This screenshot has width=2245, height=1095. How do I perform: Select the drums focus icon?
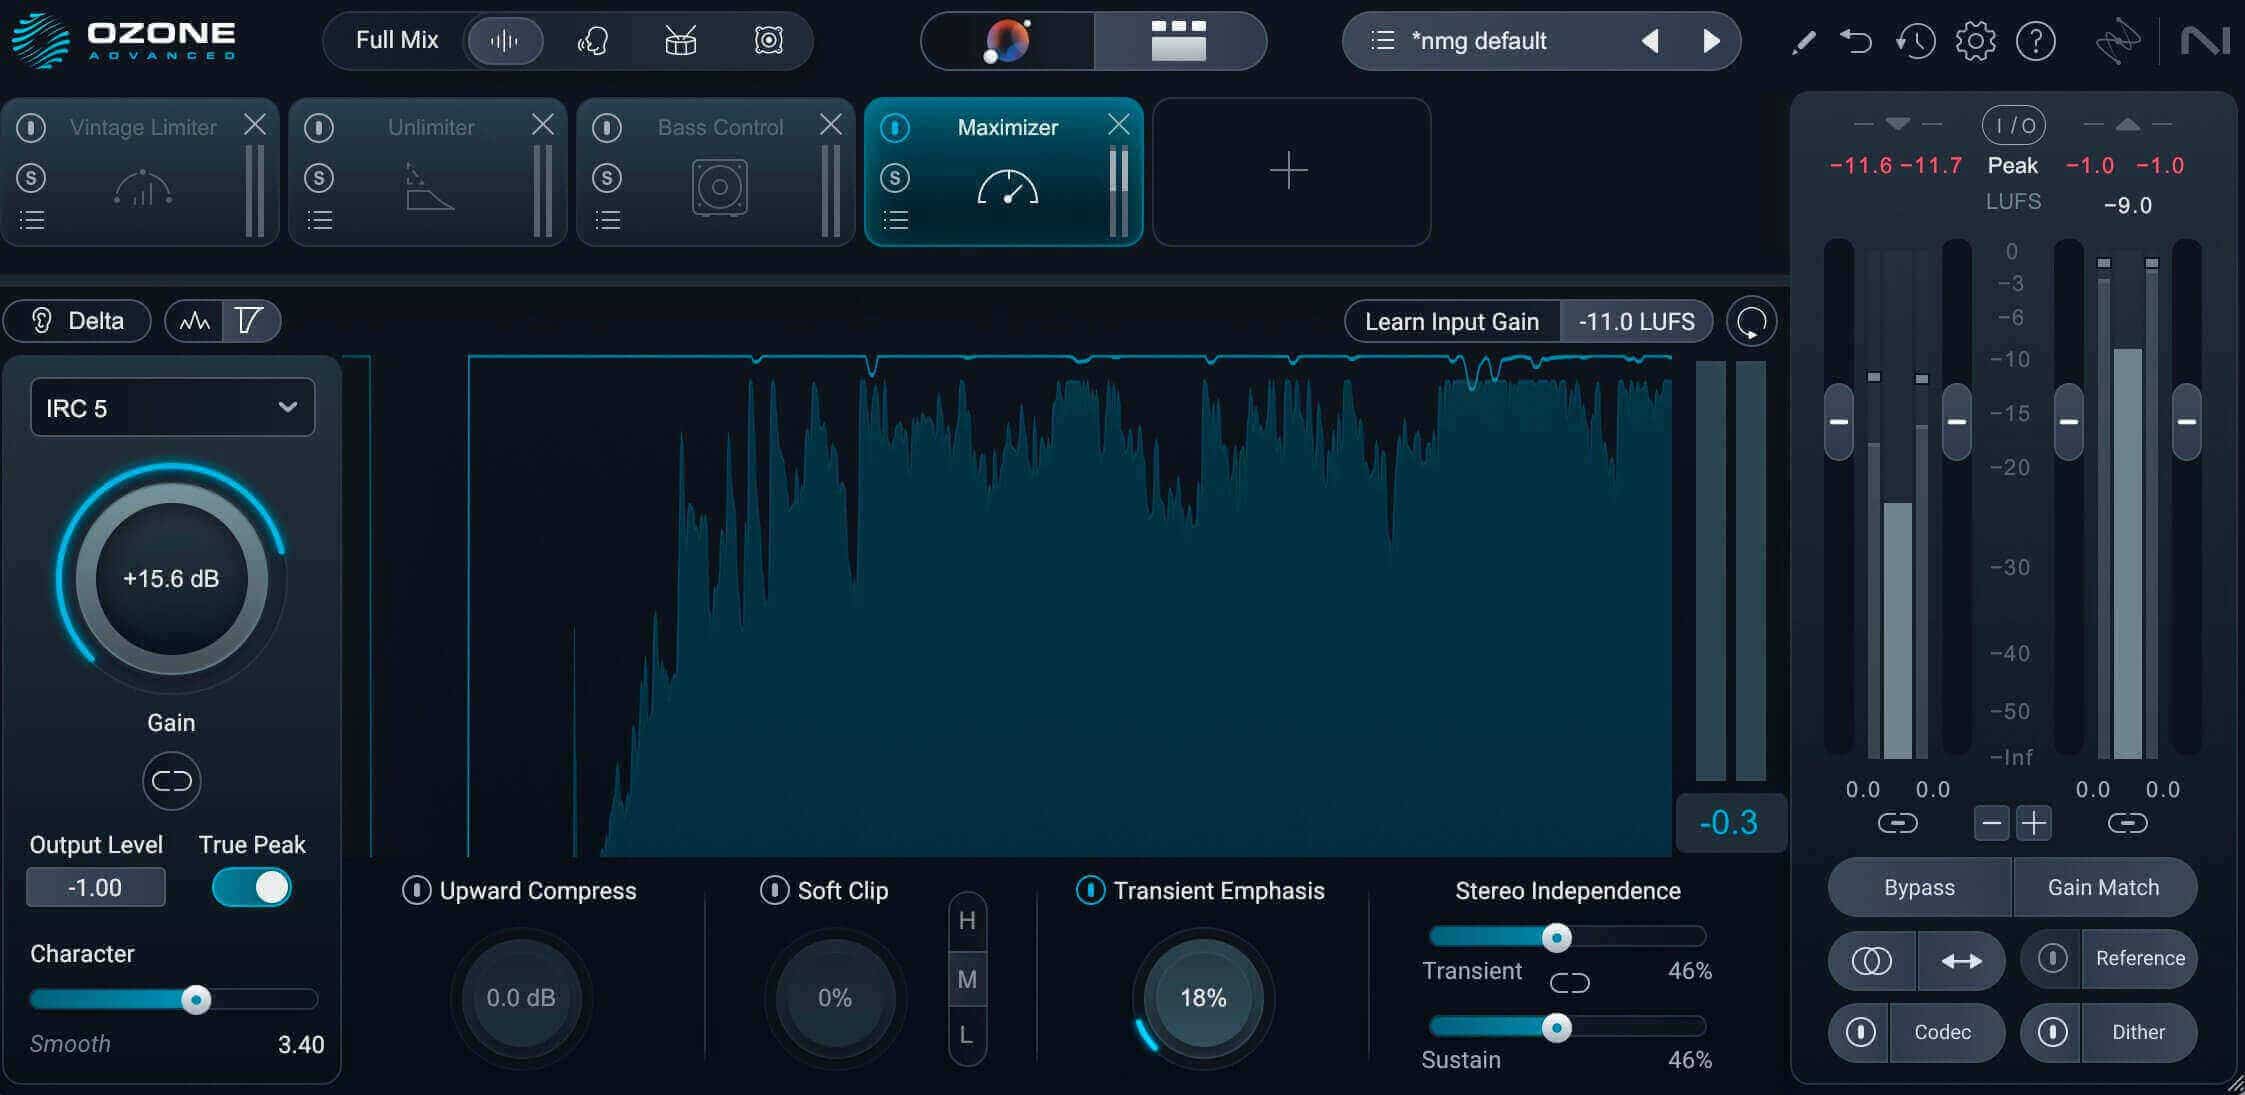point(680,41)
